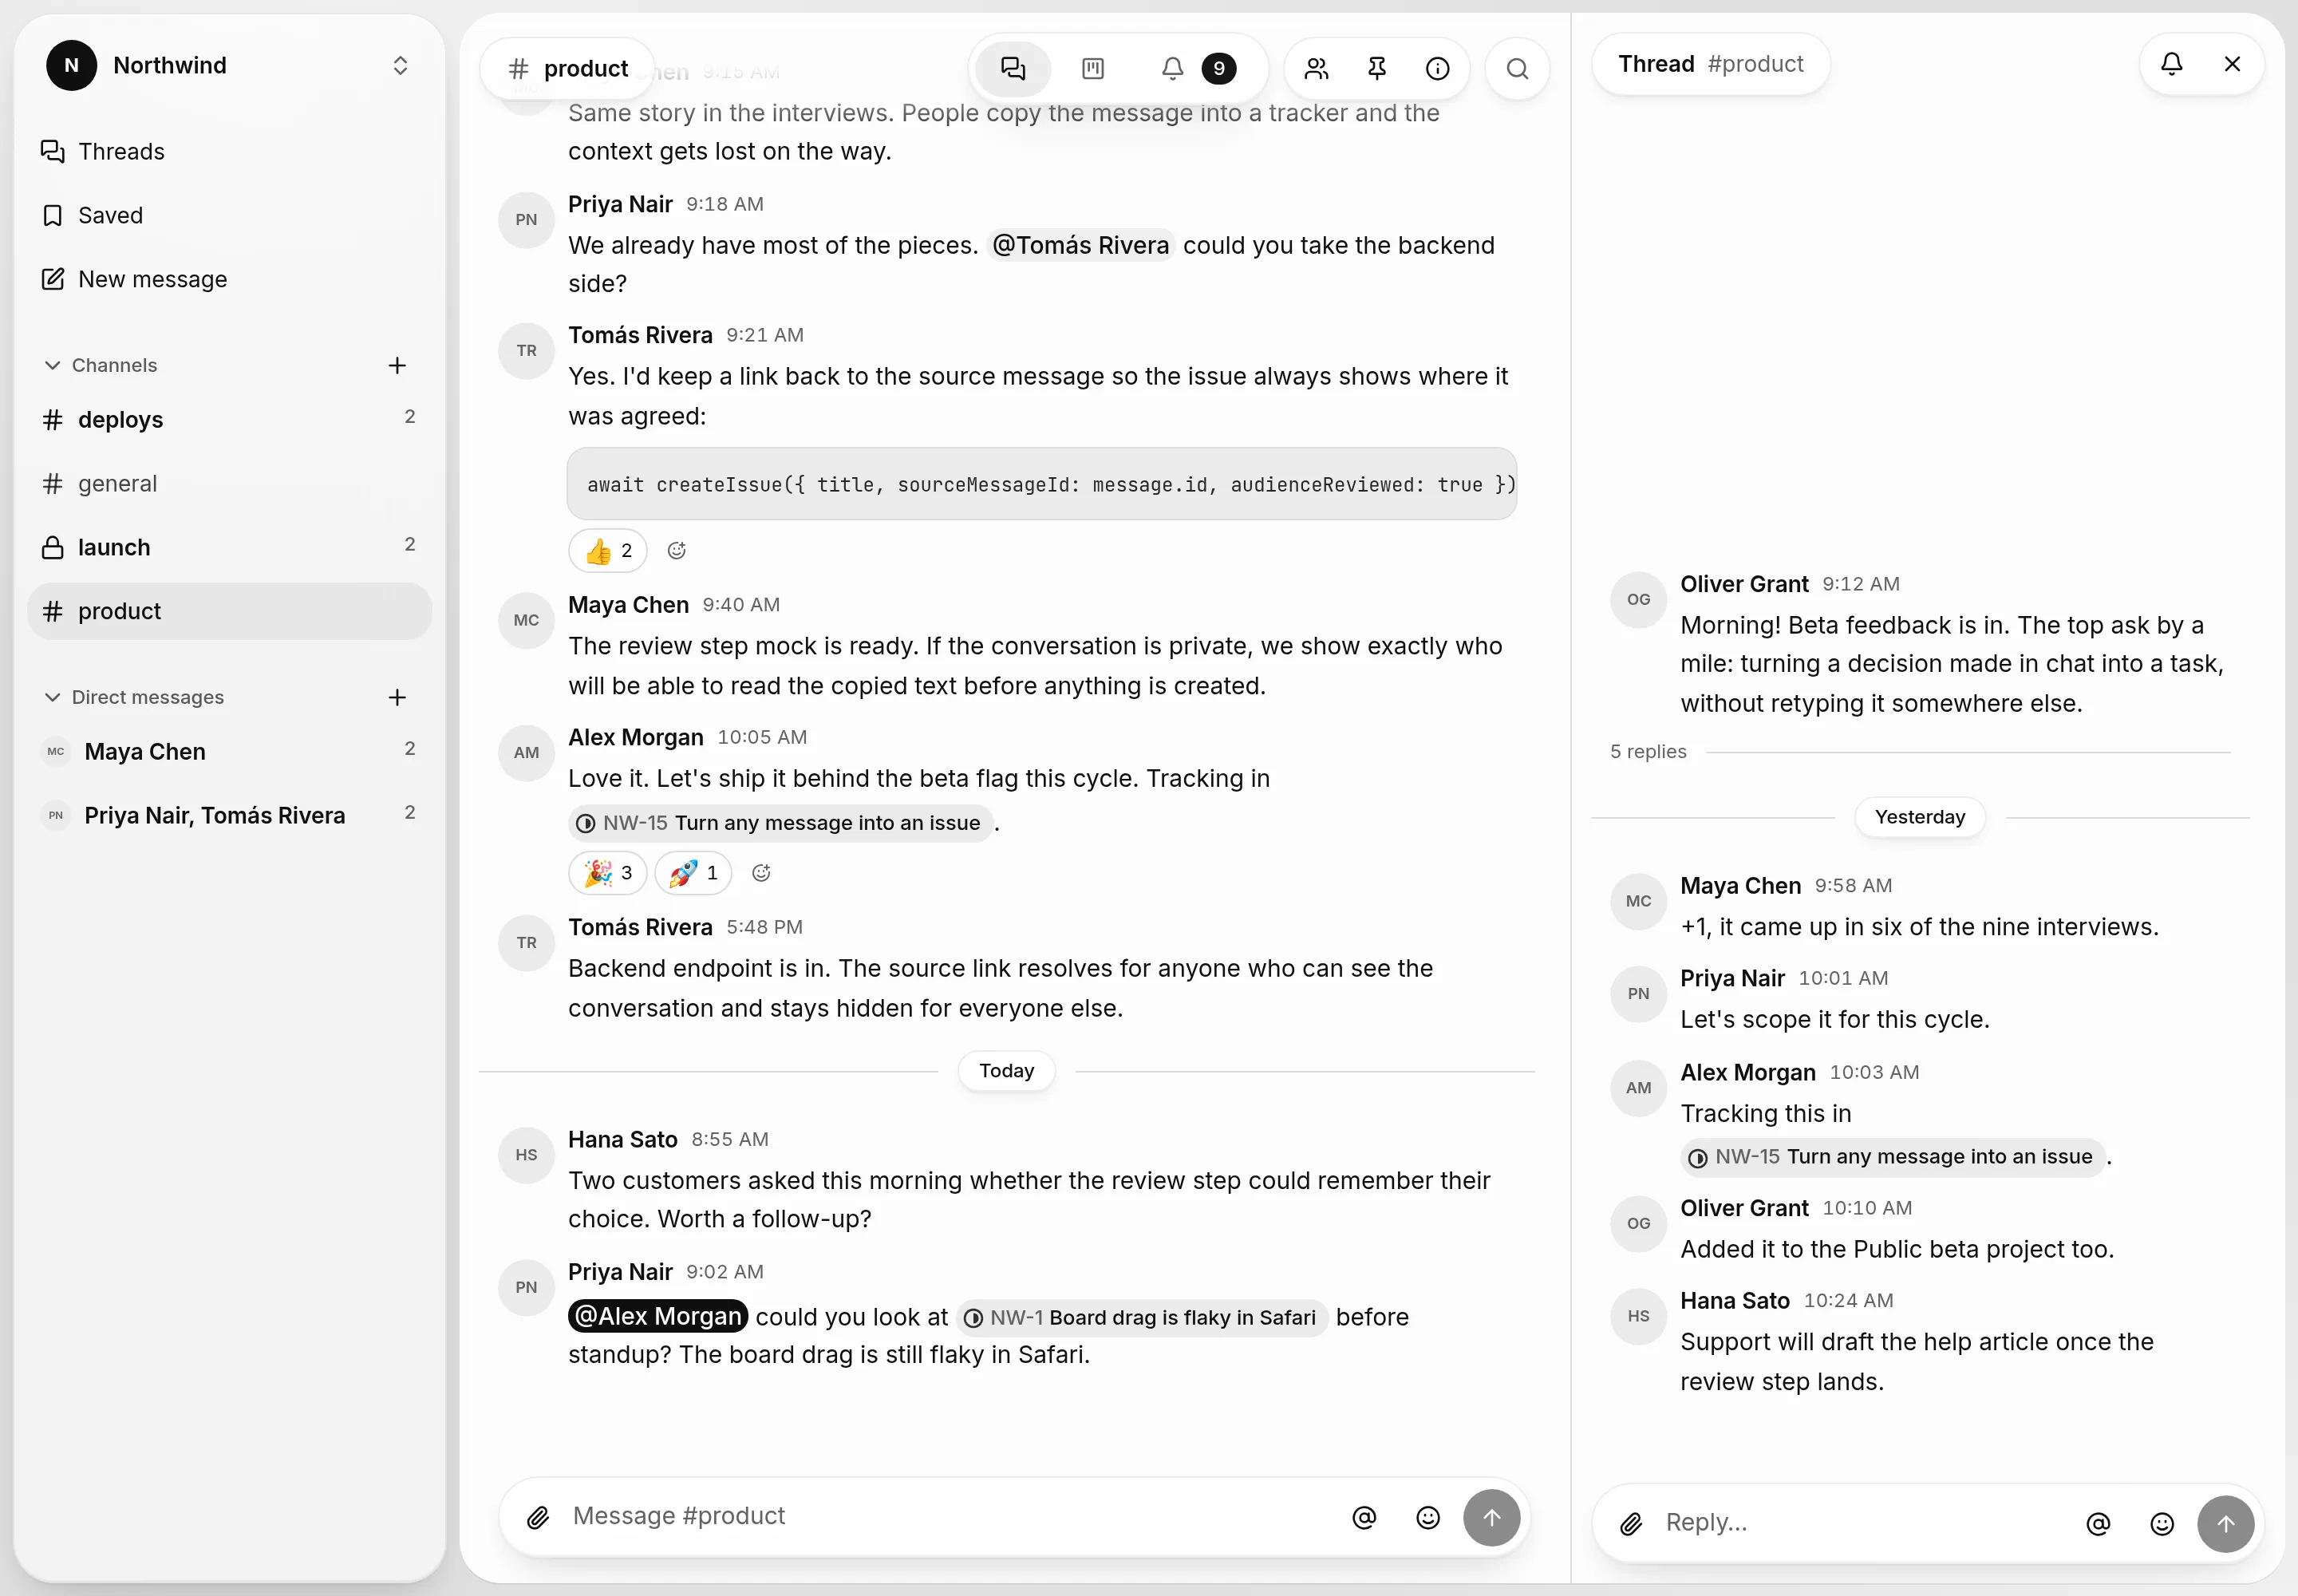Collapse the Channels section
The width and height of the screenshot is (2298, 1596).
[x=100, y=365]
